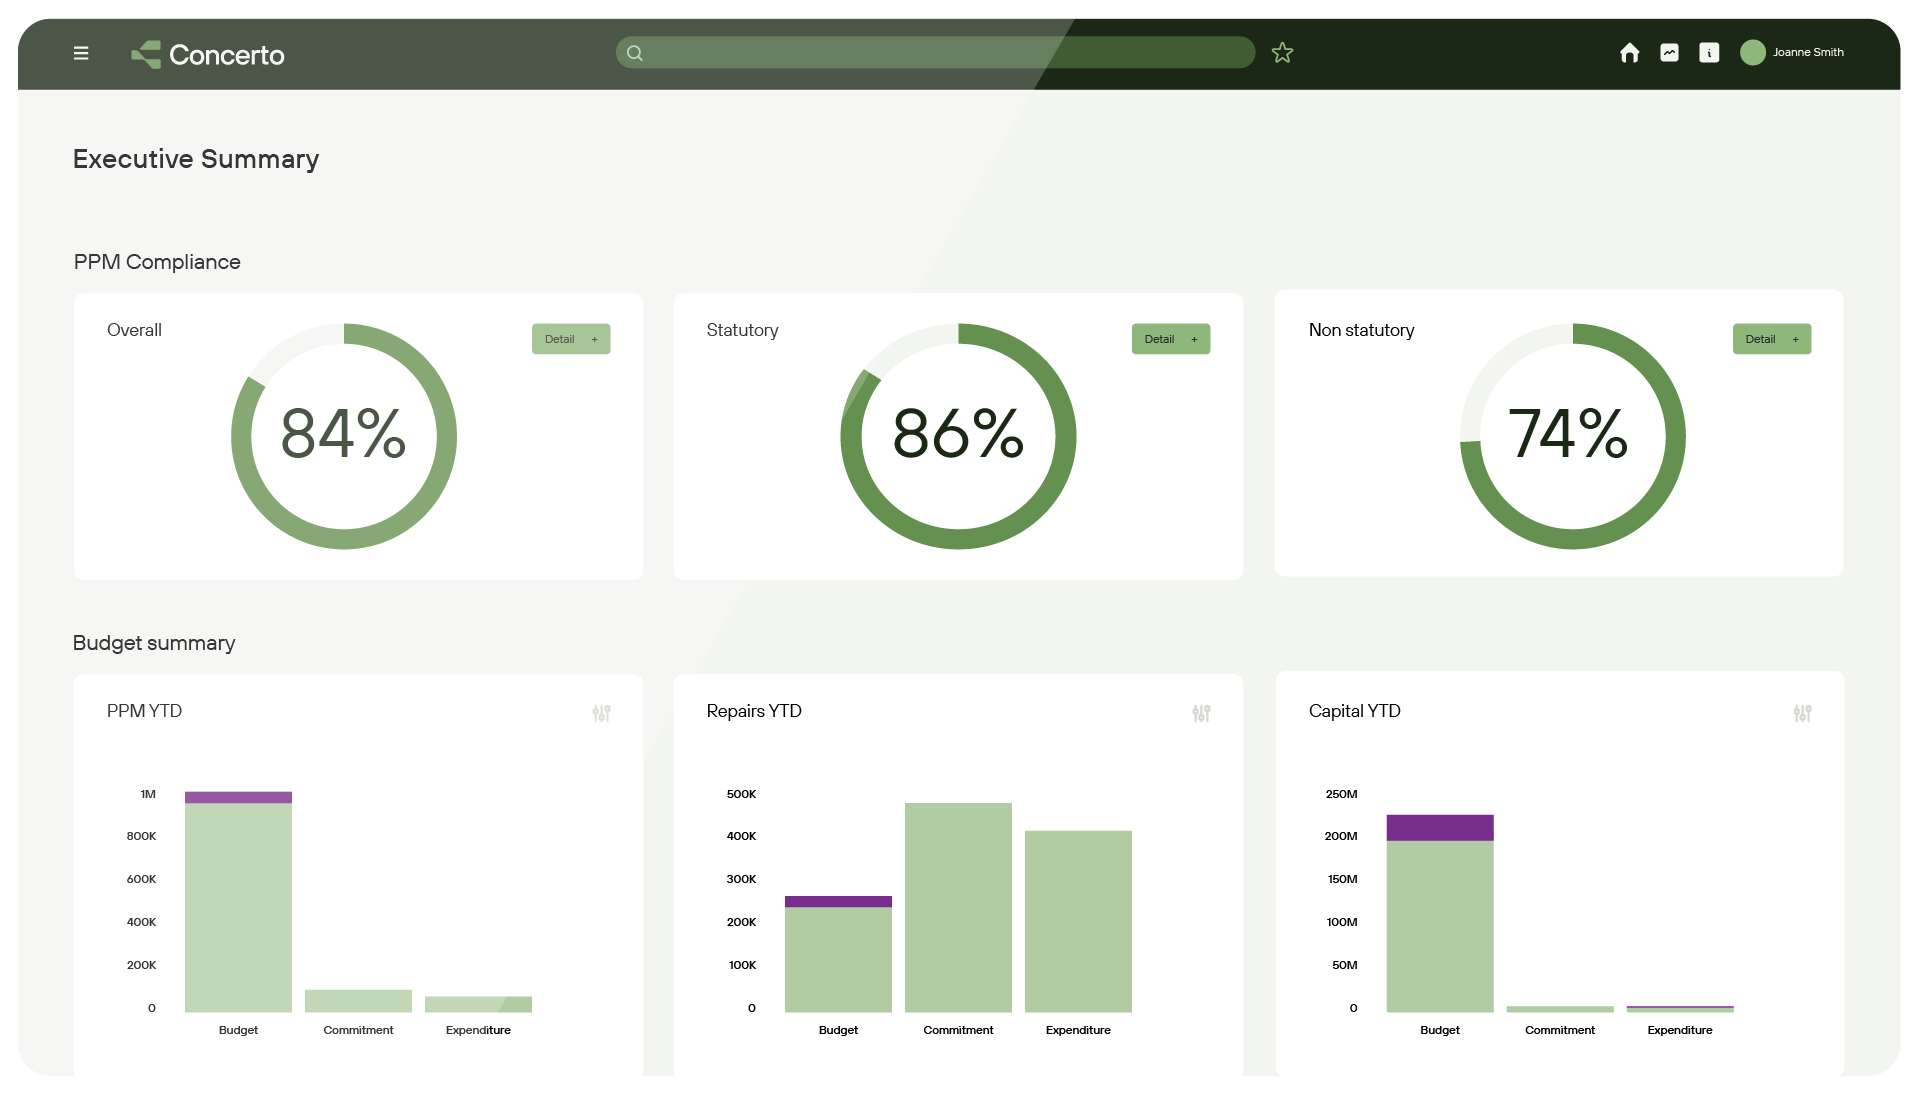Click the Concerto logo

208,54
